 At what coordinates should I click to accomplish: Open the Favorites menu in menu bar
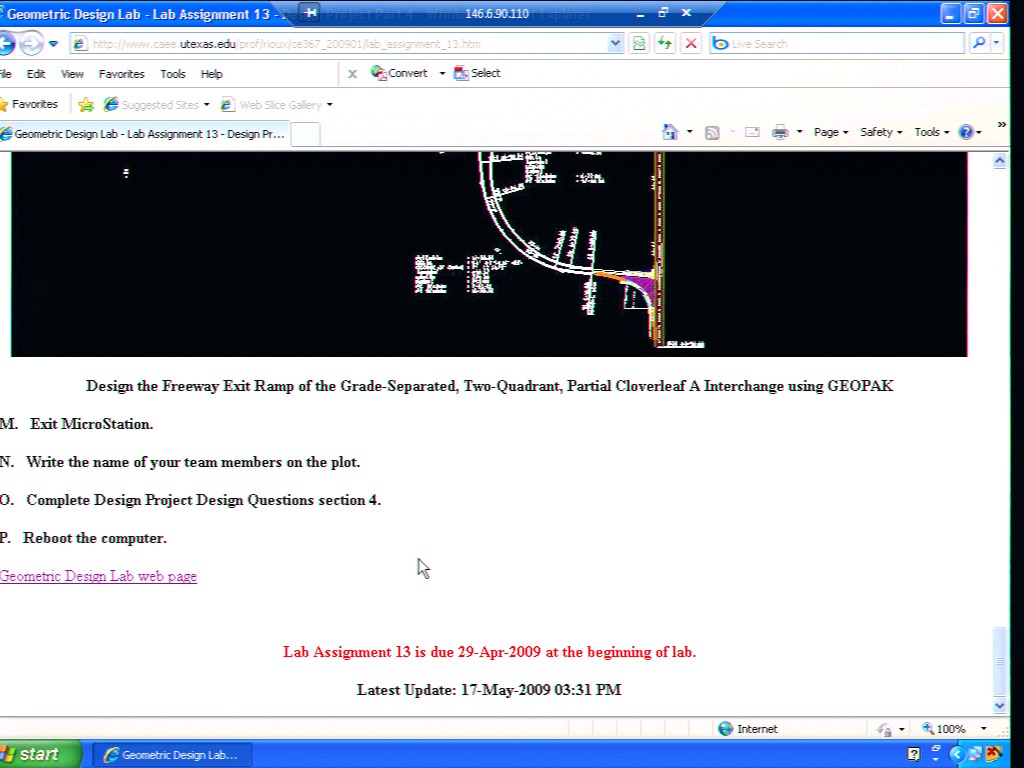(x=121, y=74)
